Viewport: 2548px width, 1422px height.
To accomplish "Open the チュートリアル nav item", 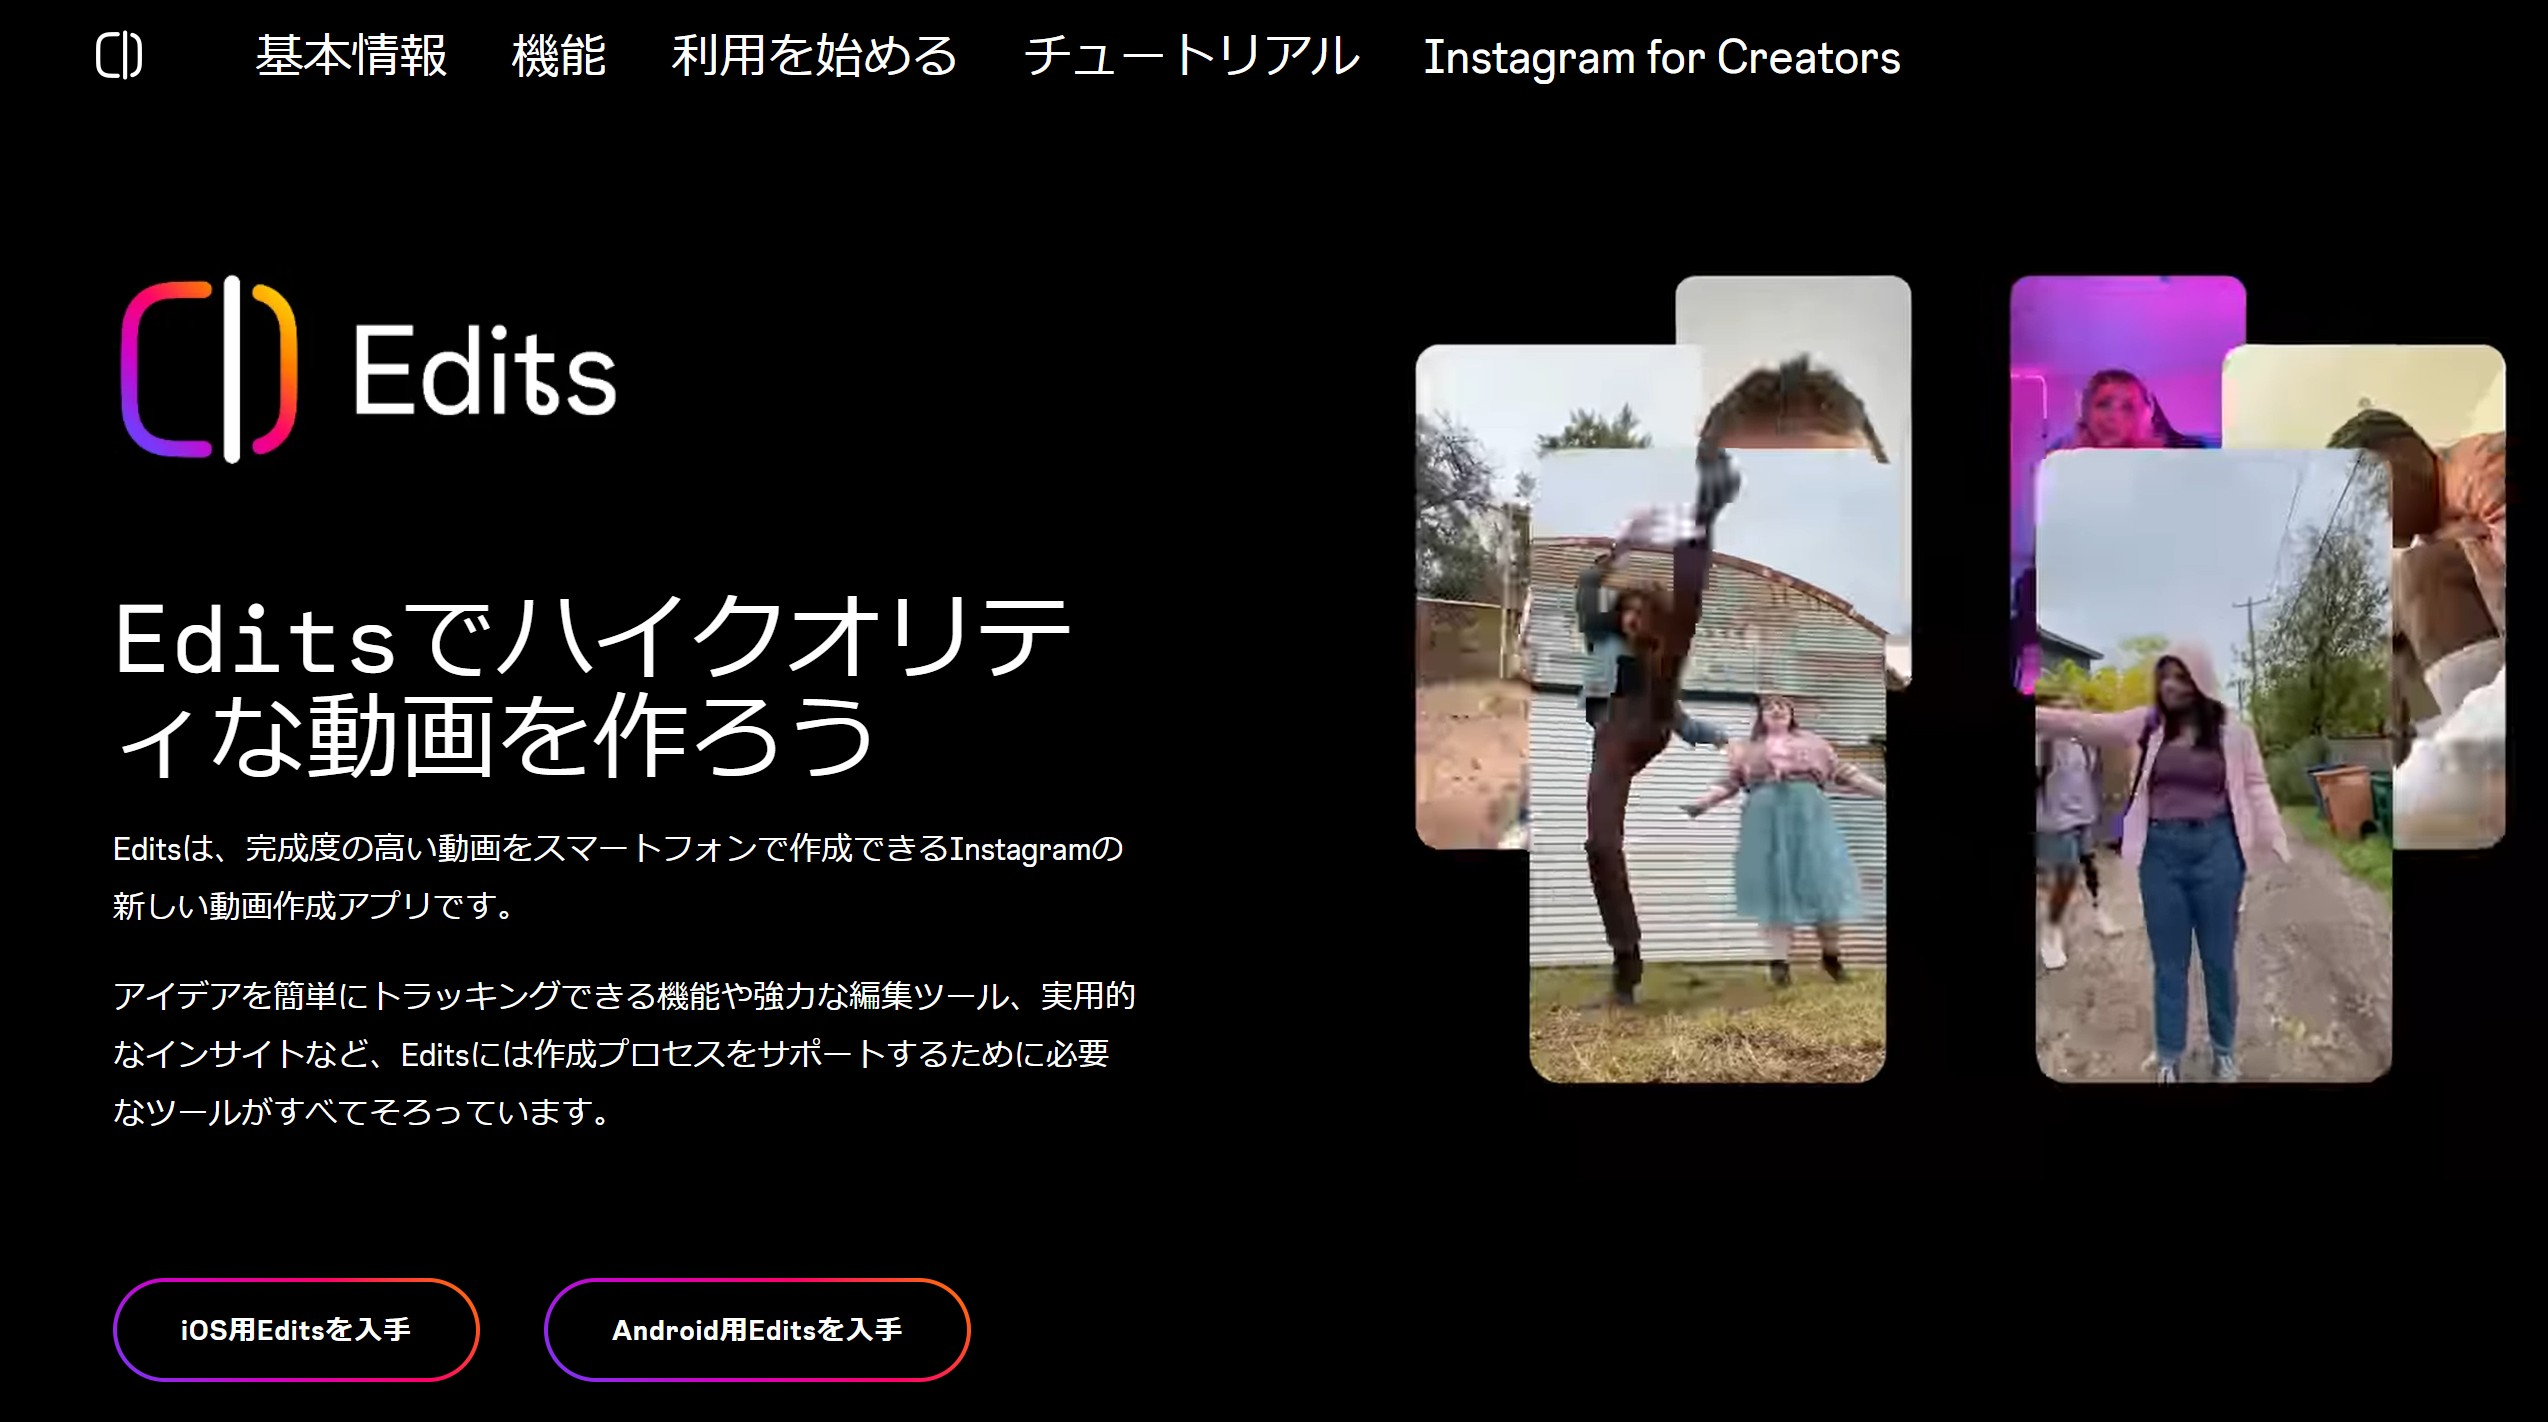I will tap(1191, 56).
